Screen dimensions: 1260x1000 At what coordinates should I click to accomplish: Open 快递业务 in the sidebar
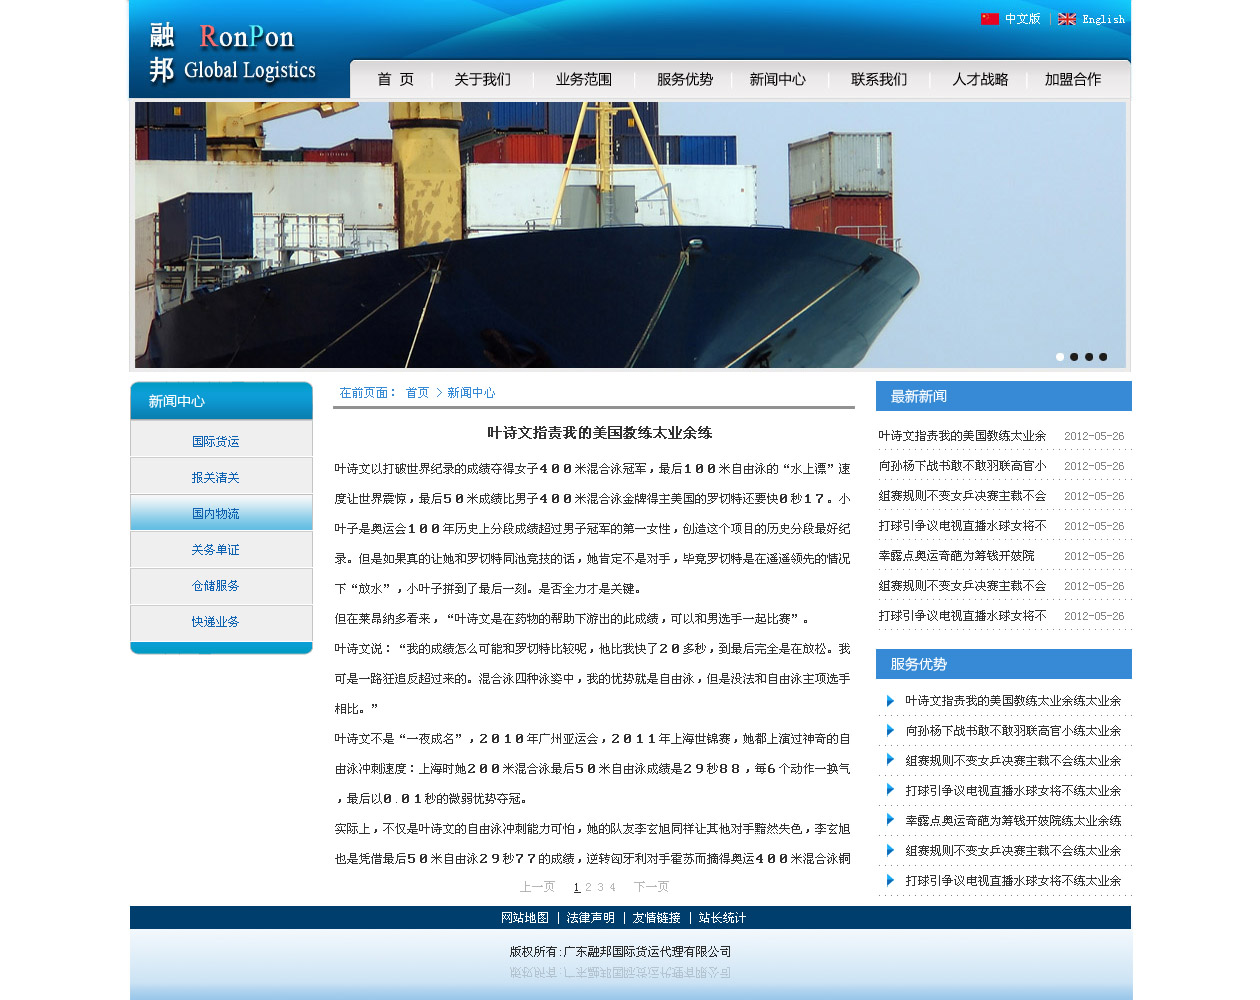tap(216, 621)
